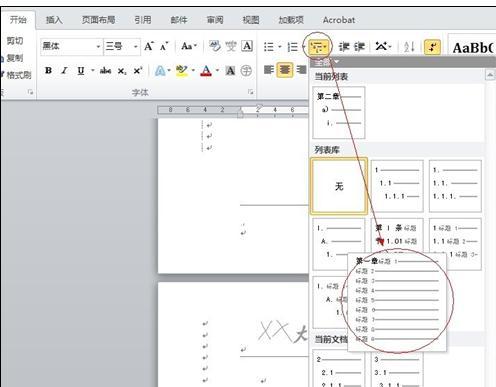This screenshot has width=496, height=387.
Task: Switch to the 插入 tab
Action: (x=54, y=20)
